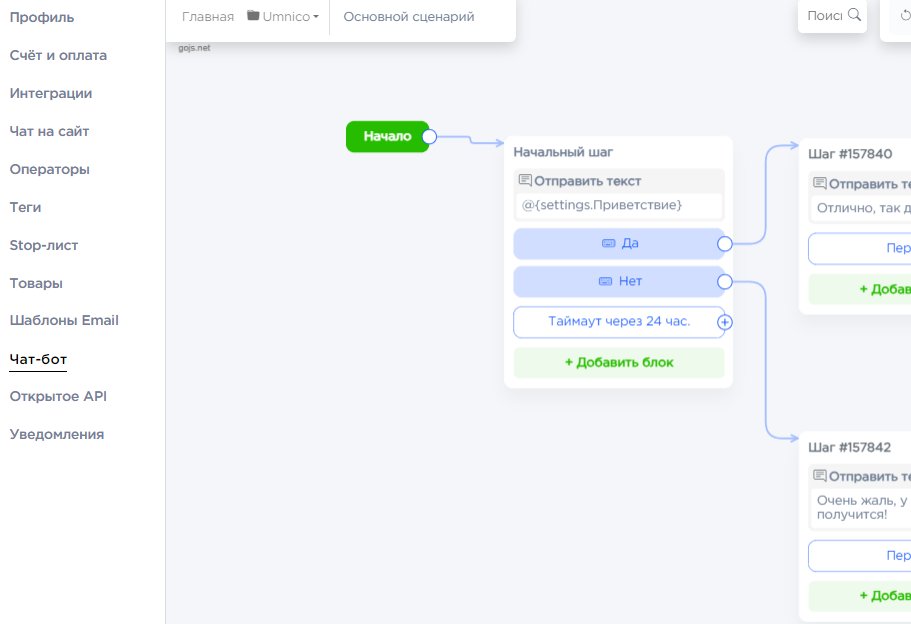Click the plus connector on the timeout row

pyautogui.click(x=725, y=322)
